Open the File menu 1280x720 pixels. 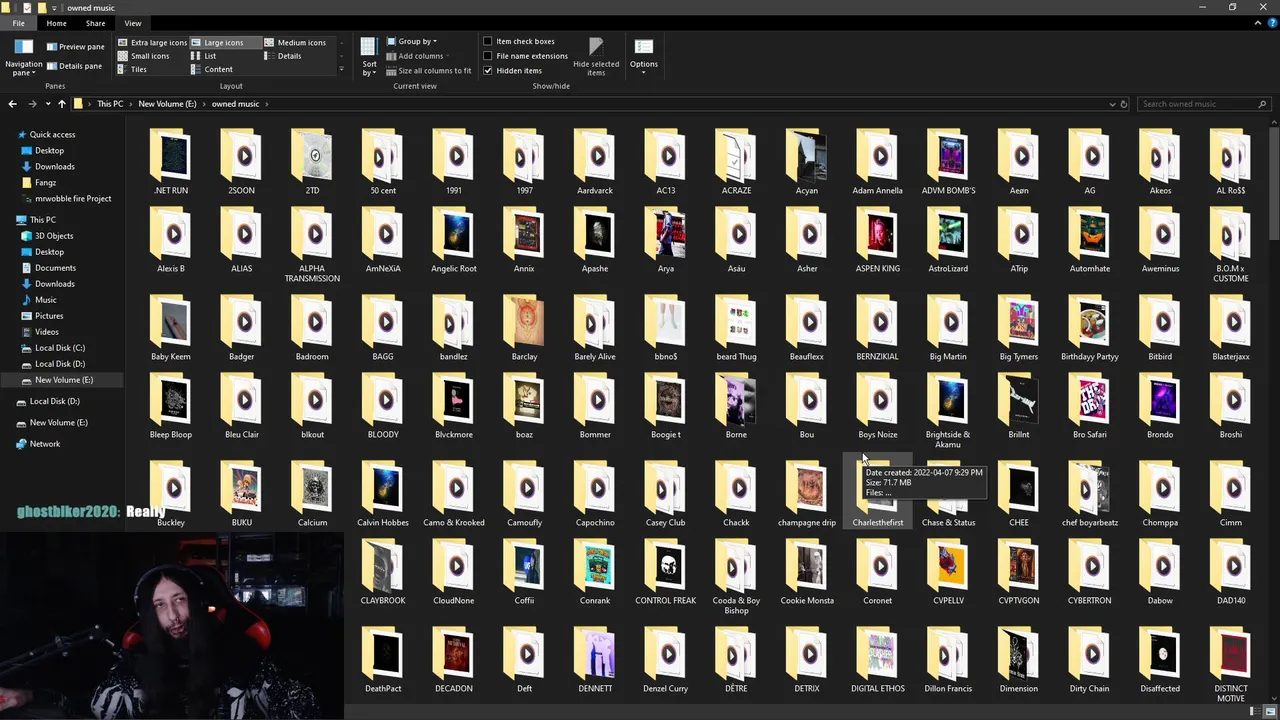pyautogui.click(x=18, y=23)
